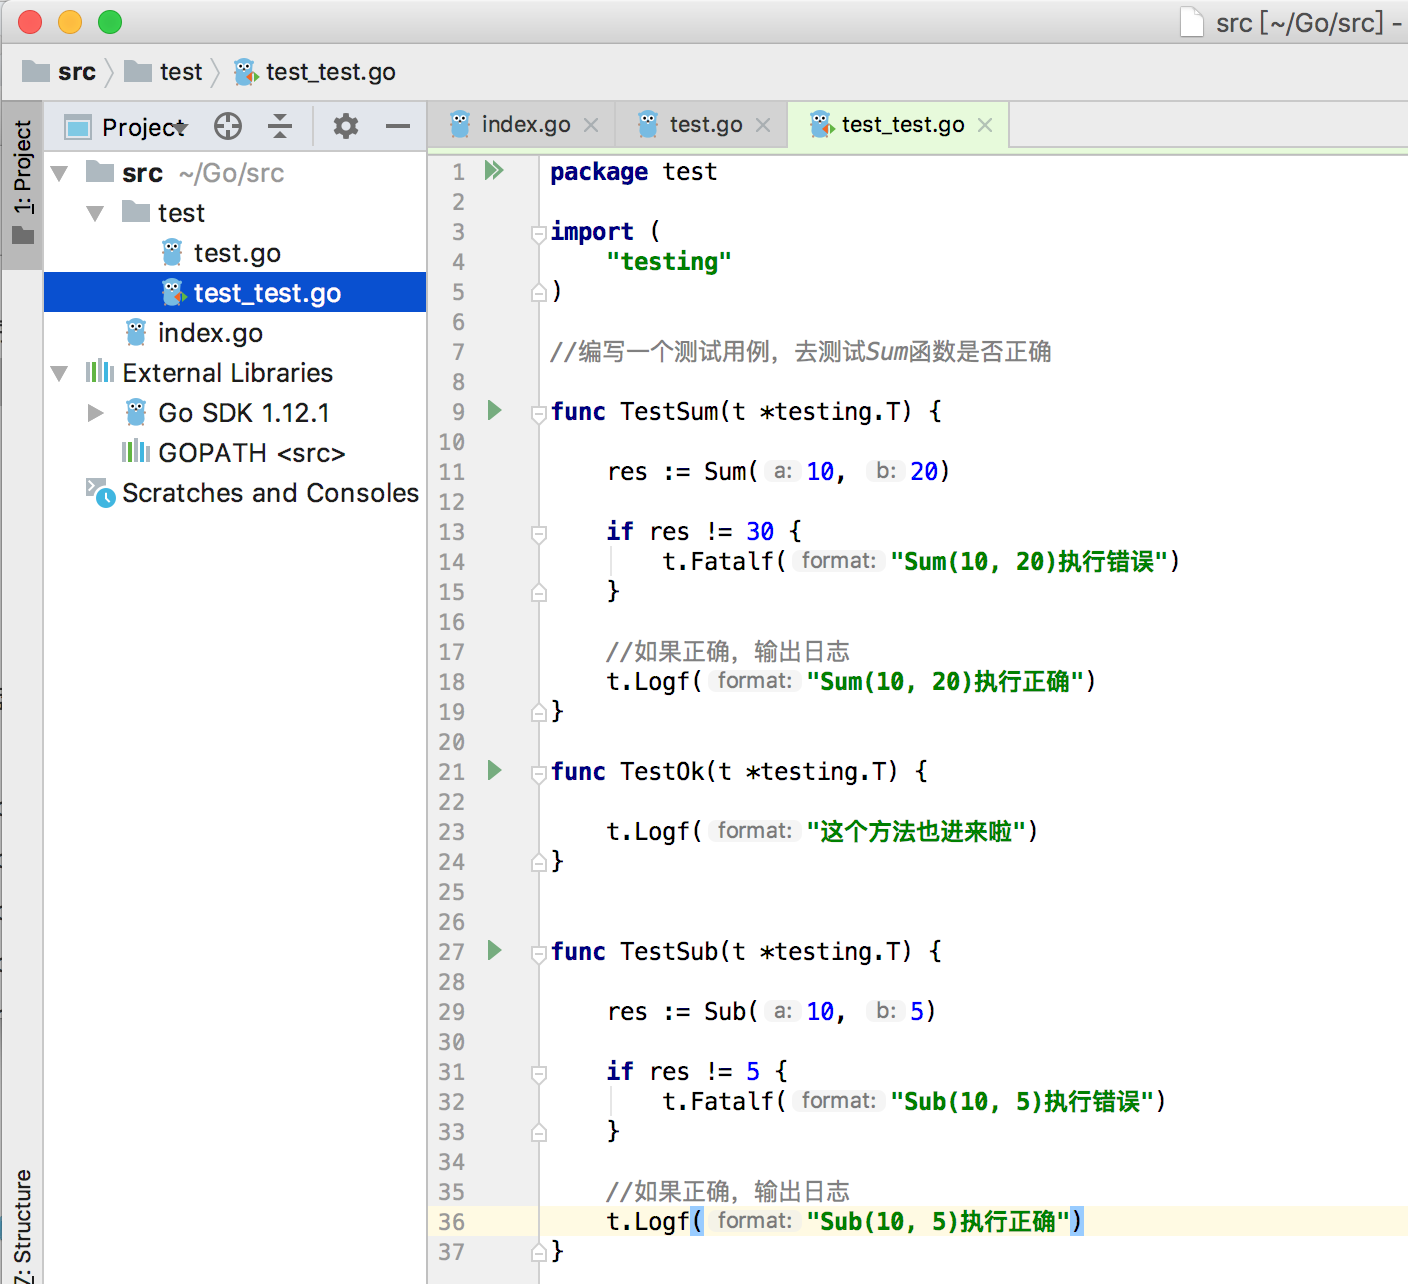Hide the Project panel with minus icon
The height and width of the screenshot is (1284, 1408).
[x=398, y=126]
